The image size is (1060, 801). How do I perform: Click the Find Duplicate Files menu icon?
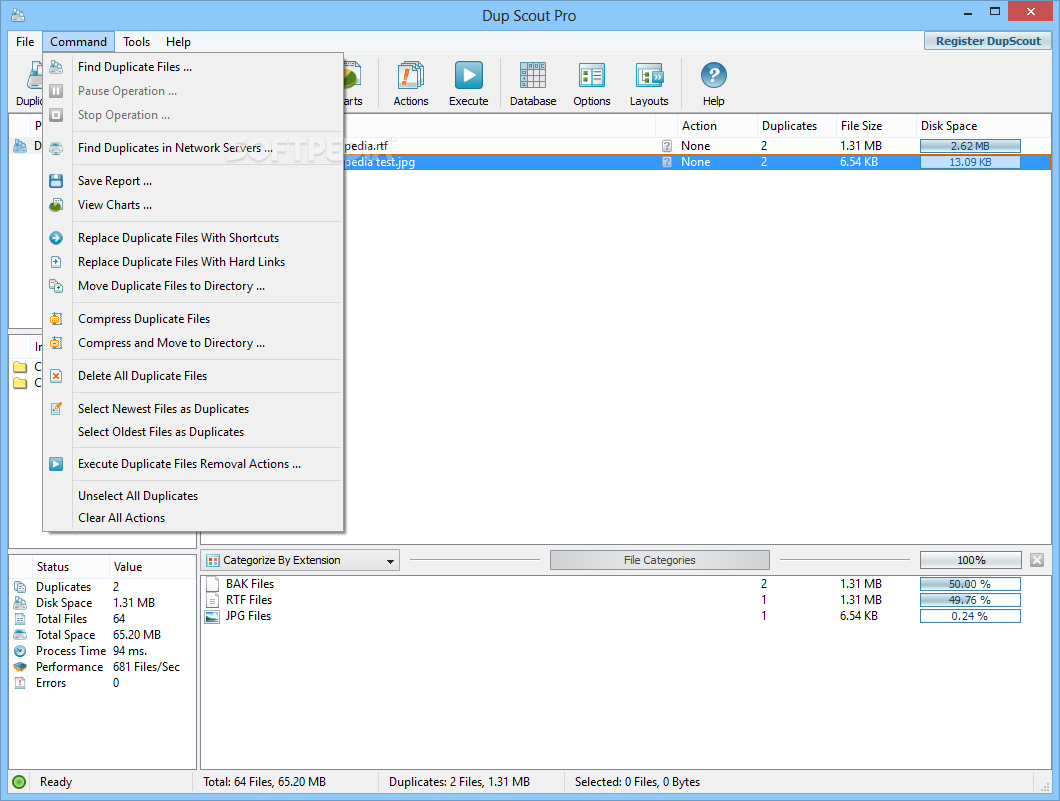coord(56,67)
